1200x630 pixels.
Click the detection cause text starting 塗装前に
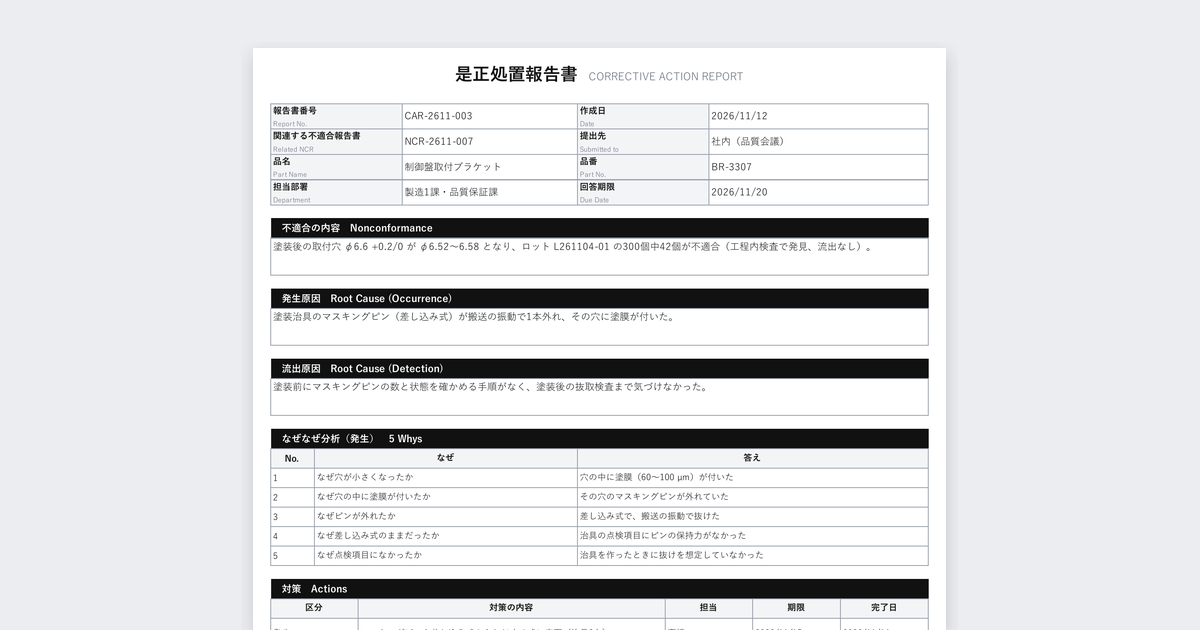pos(491,387)
